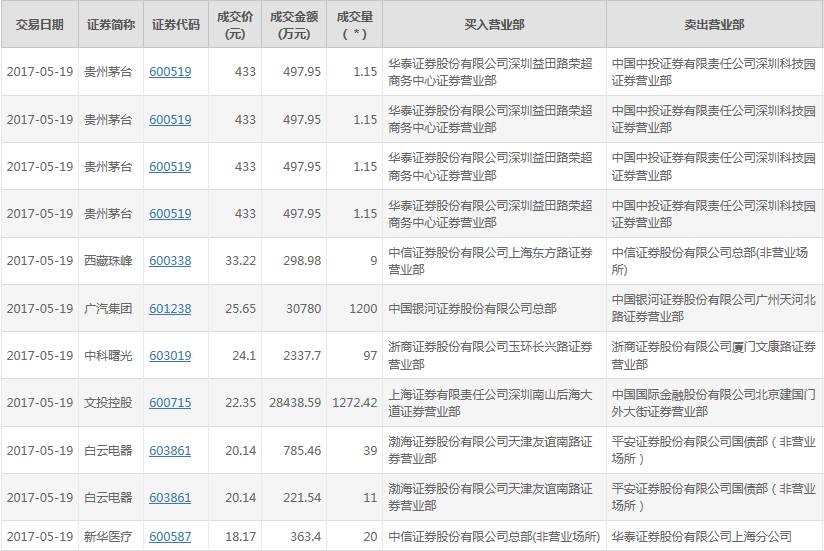Click the 交易日期 column header
The image size is (824, 551).
39,25
